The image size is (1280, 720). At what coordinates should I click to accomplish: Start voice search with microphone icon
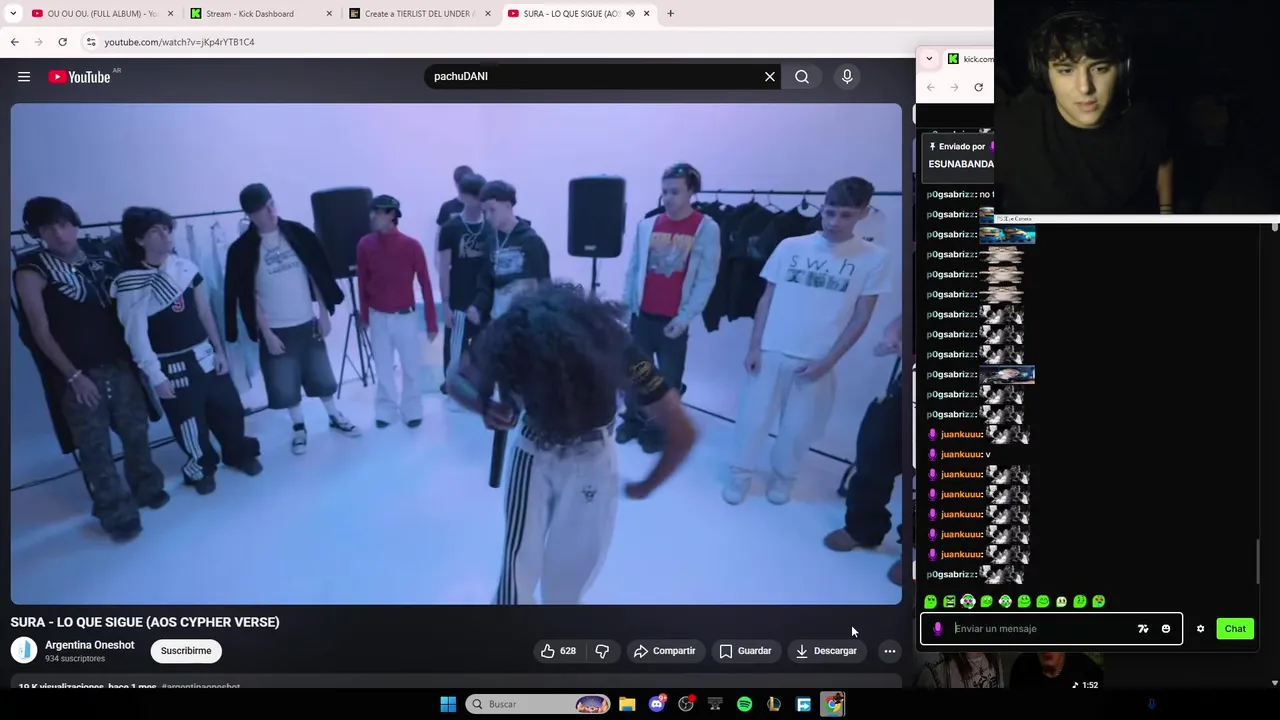coord(847,77)
